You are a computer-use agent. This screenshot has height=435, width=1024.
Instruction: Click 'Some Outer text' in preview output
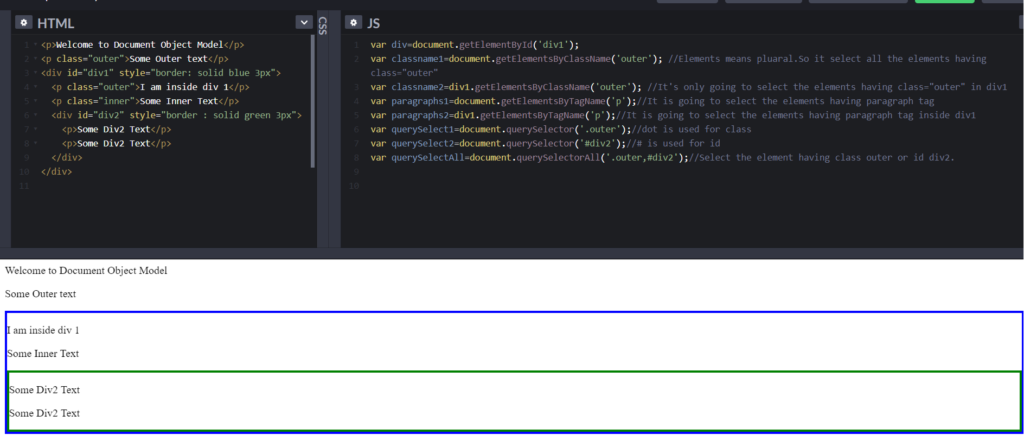click(x=40, y=294)
